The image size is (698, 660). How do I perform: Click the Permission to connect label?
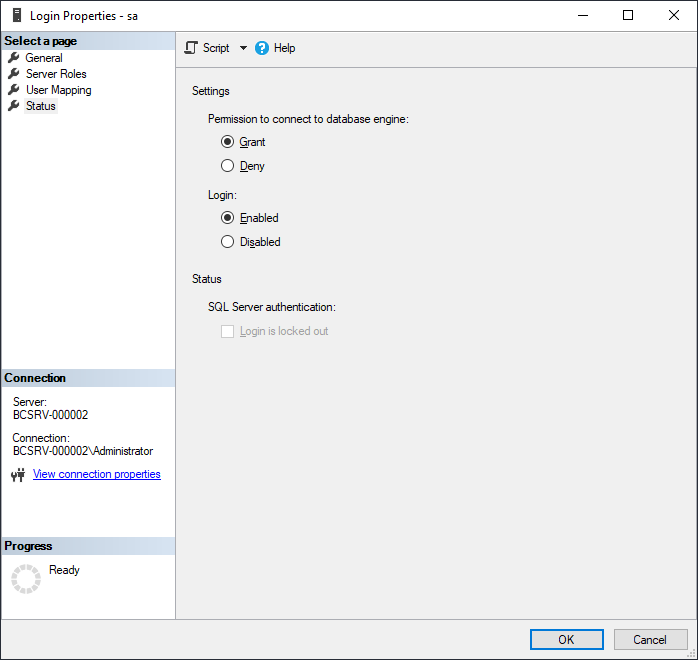coord(308,119)
